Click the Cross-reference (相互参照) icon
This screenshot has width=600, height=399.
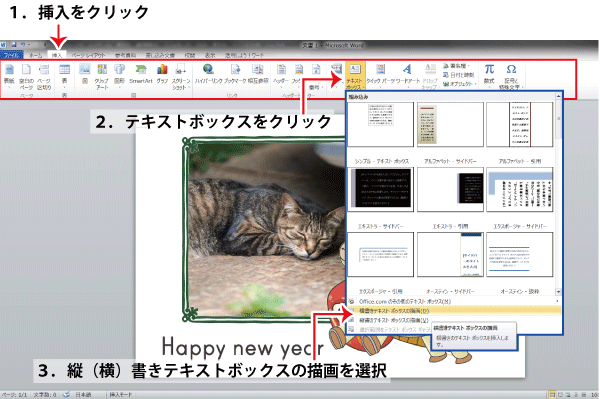(258, 69)
